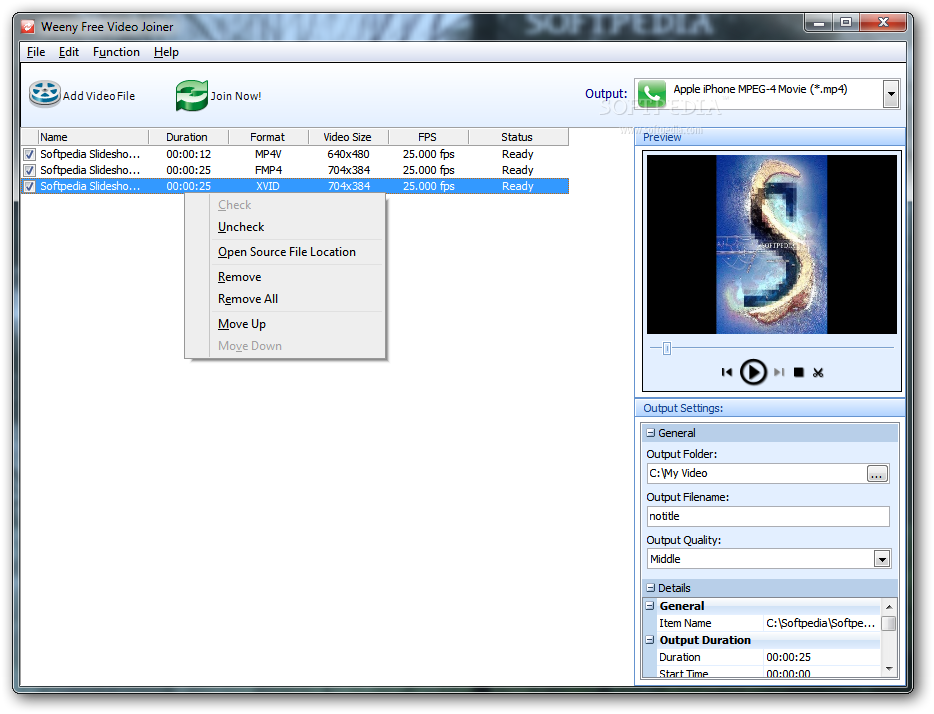
Task: Click the Duration column header
Action: click(x=188, y=137)
